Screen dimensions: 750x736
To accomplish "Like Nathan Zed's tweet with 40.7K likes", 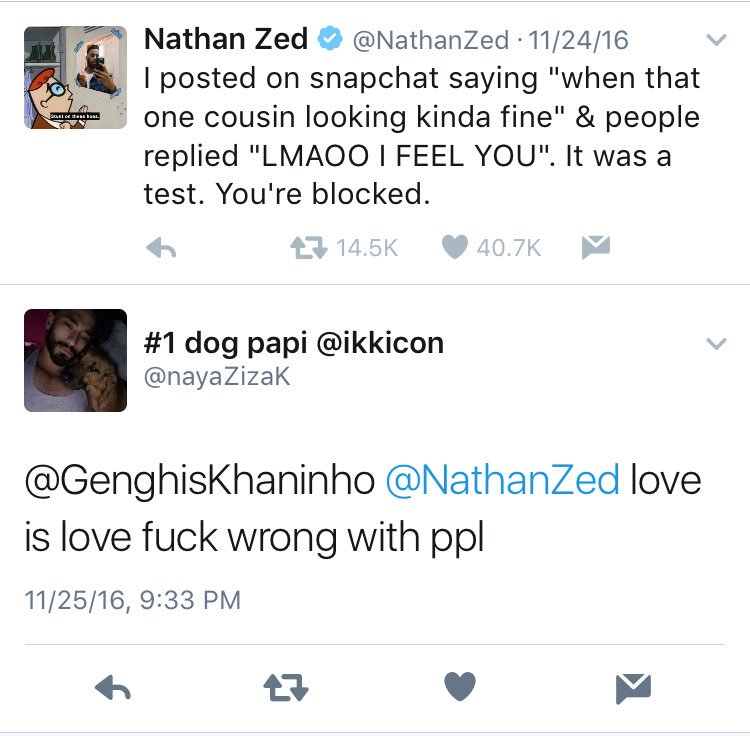I will (x=455, y=247).
